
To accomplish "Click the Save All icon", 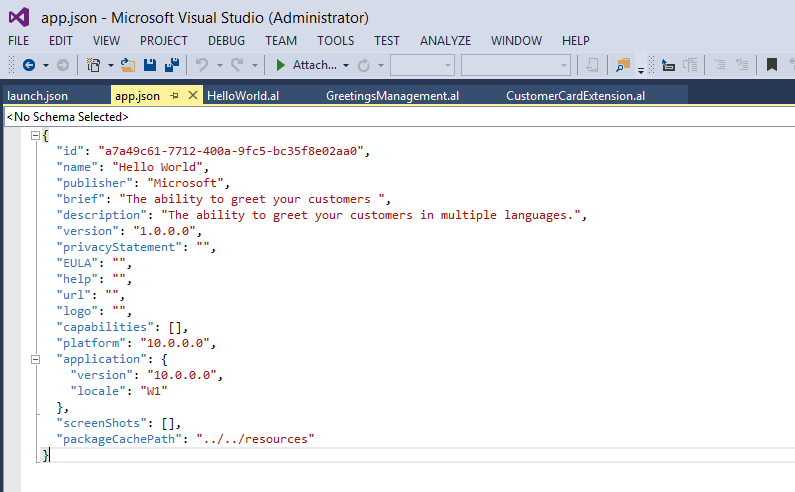I will pos(171,65).
